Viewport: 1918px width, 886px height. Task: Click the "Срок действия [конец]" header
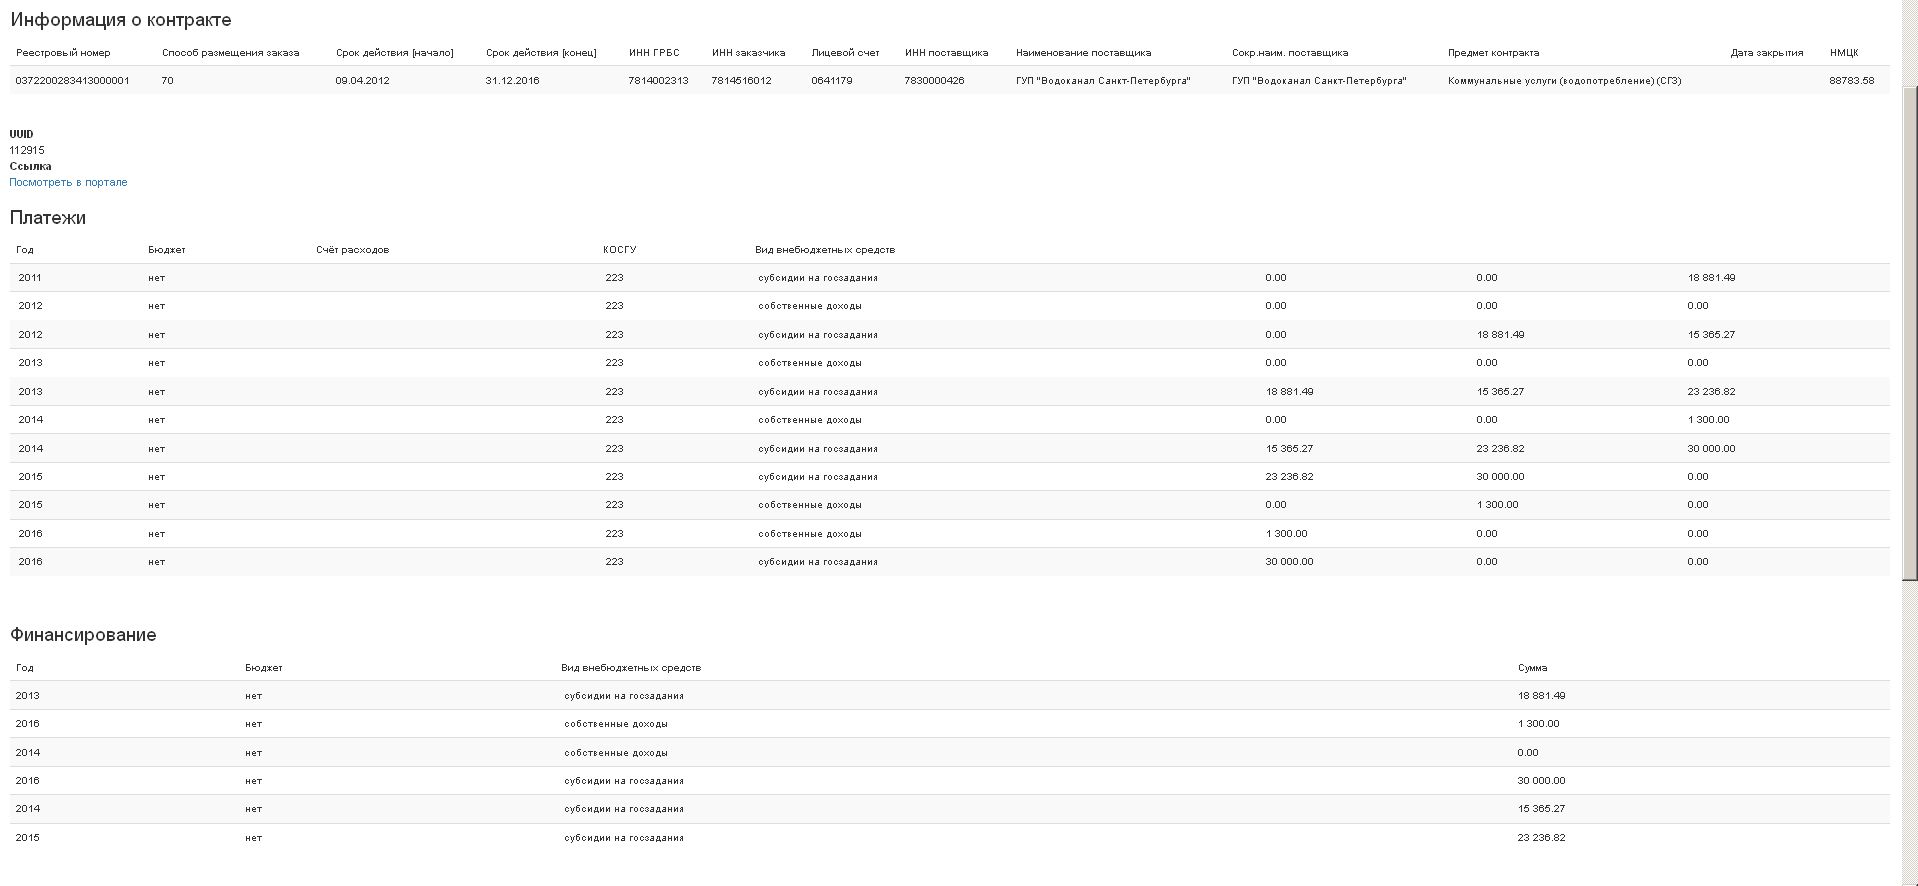541,53
